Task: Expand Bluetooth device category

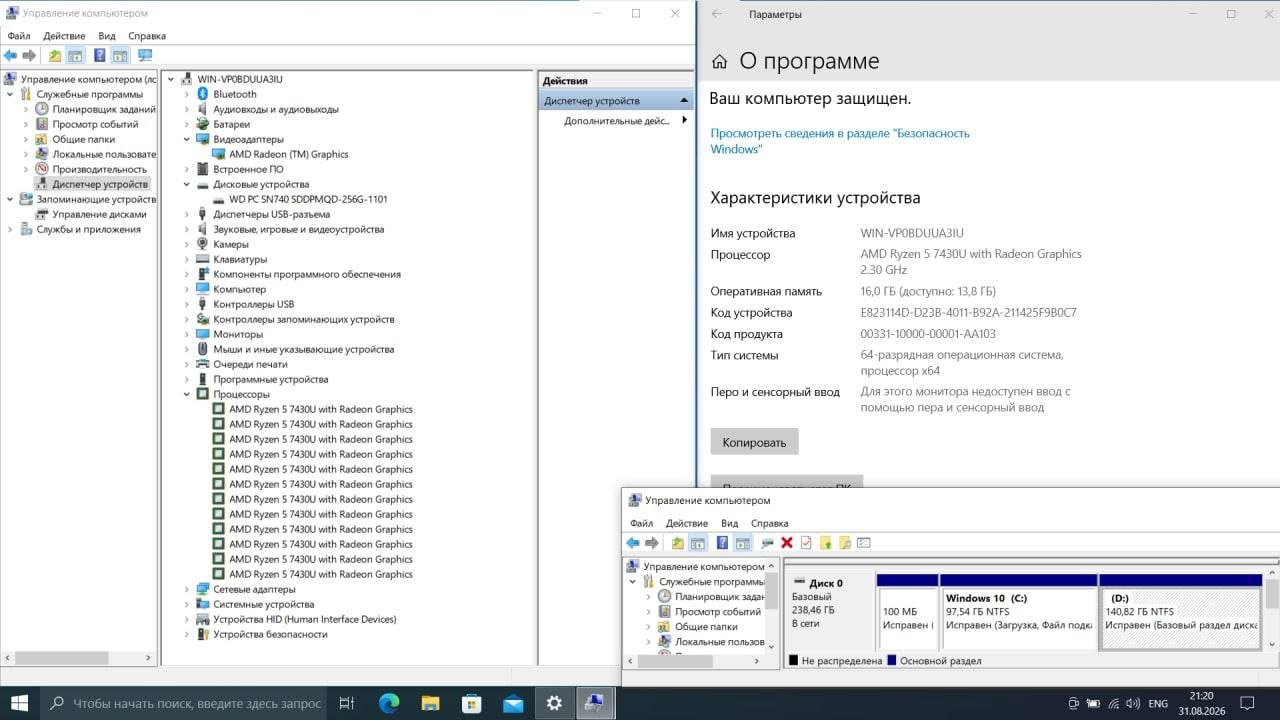Action: 187,94
